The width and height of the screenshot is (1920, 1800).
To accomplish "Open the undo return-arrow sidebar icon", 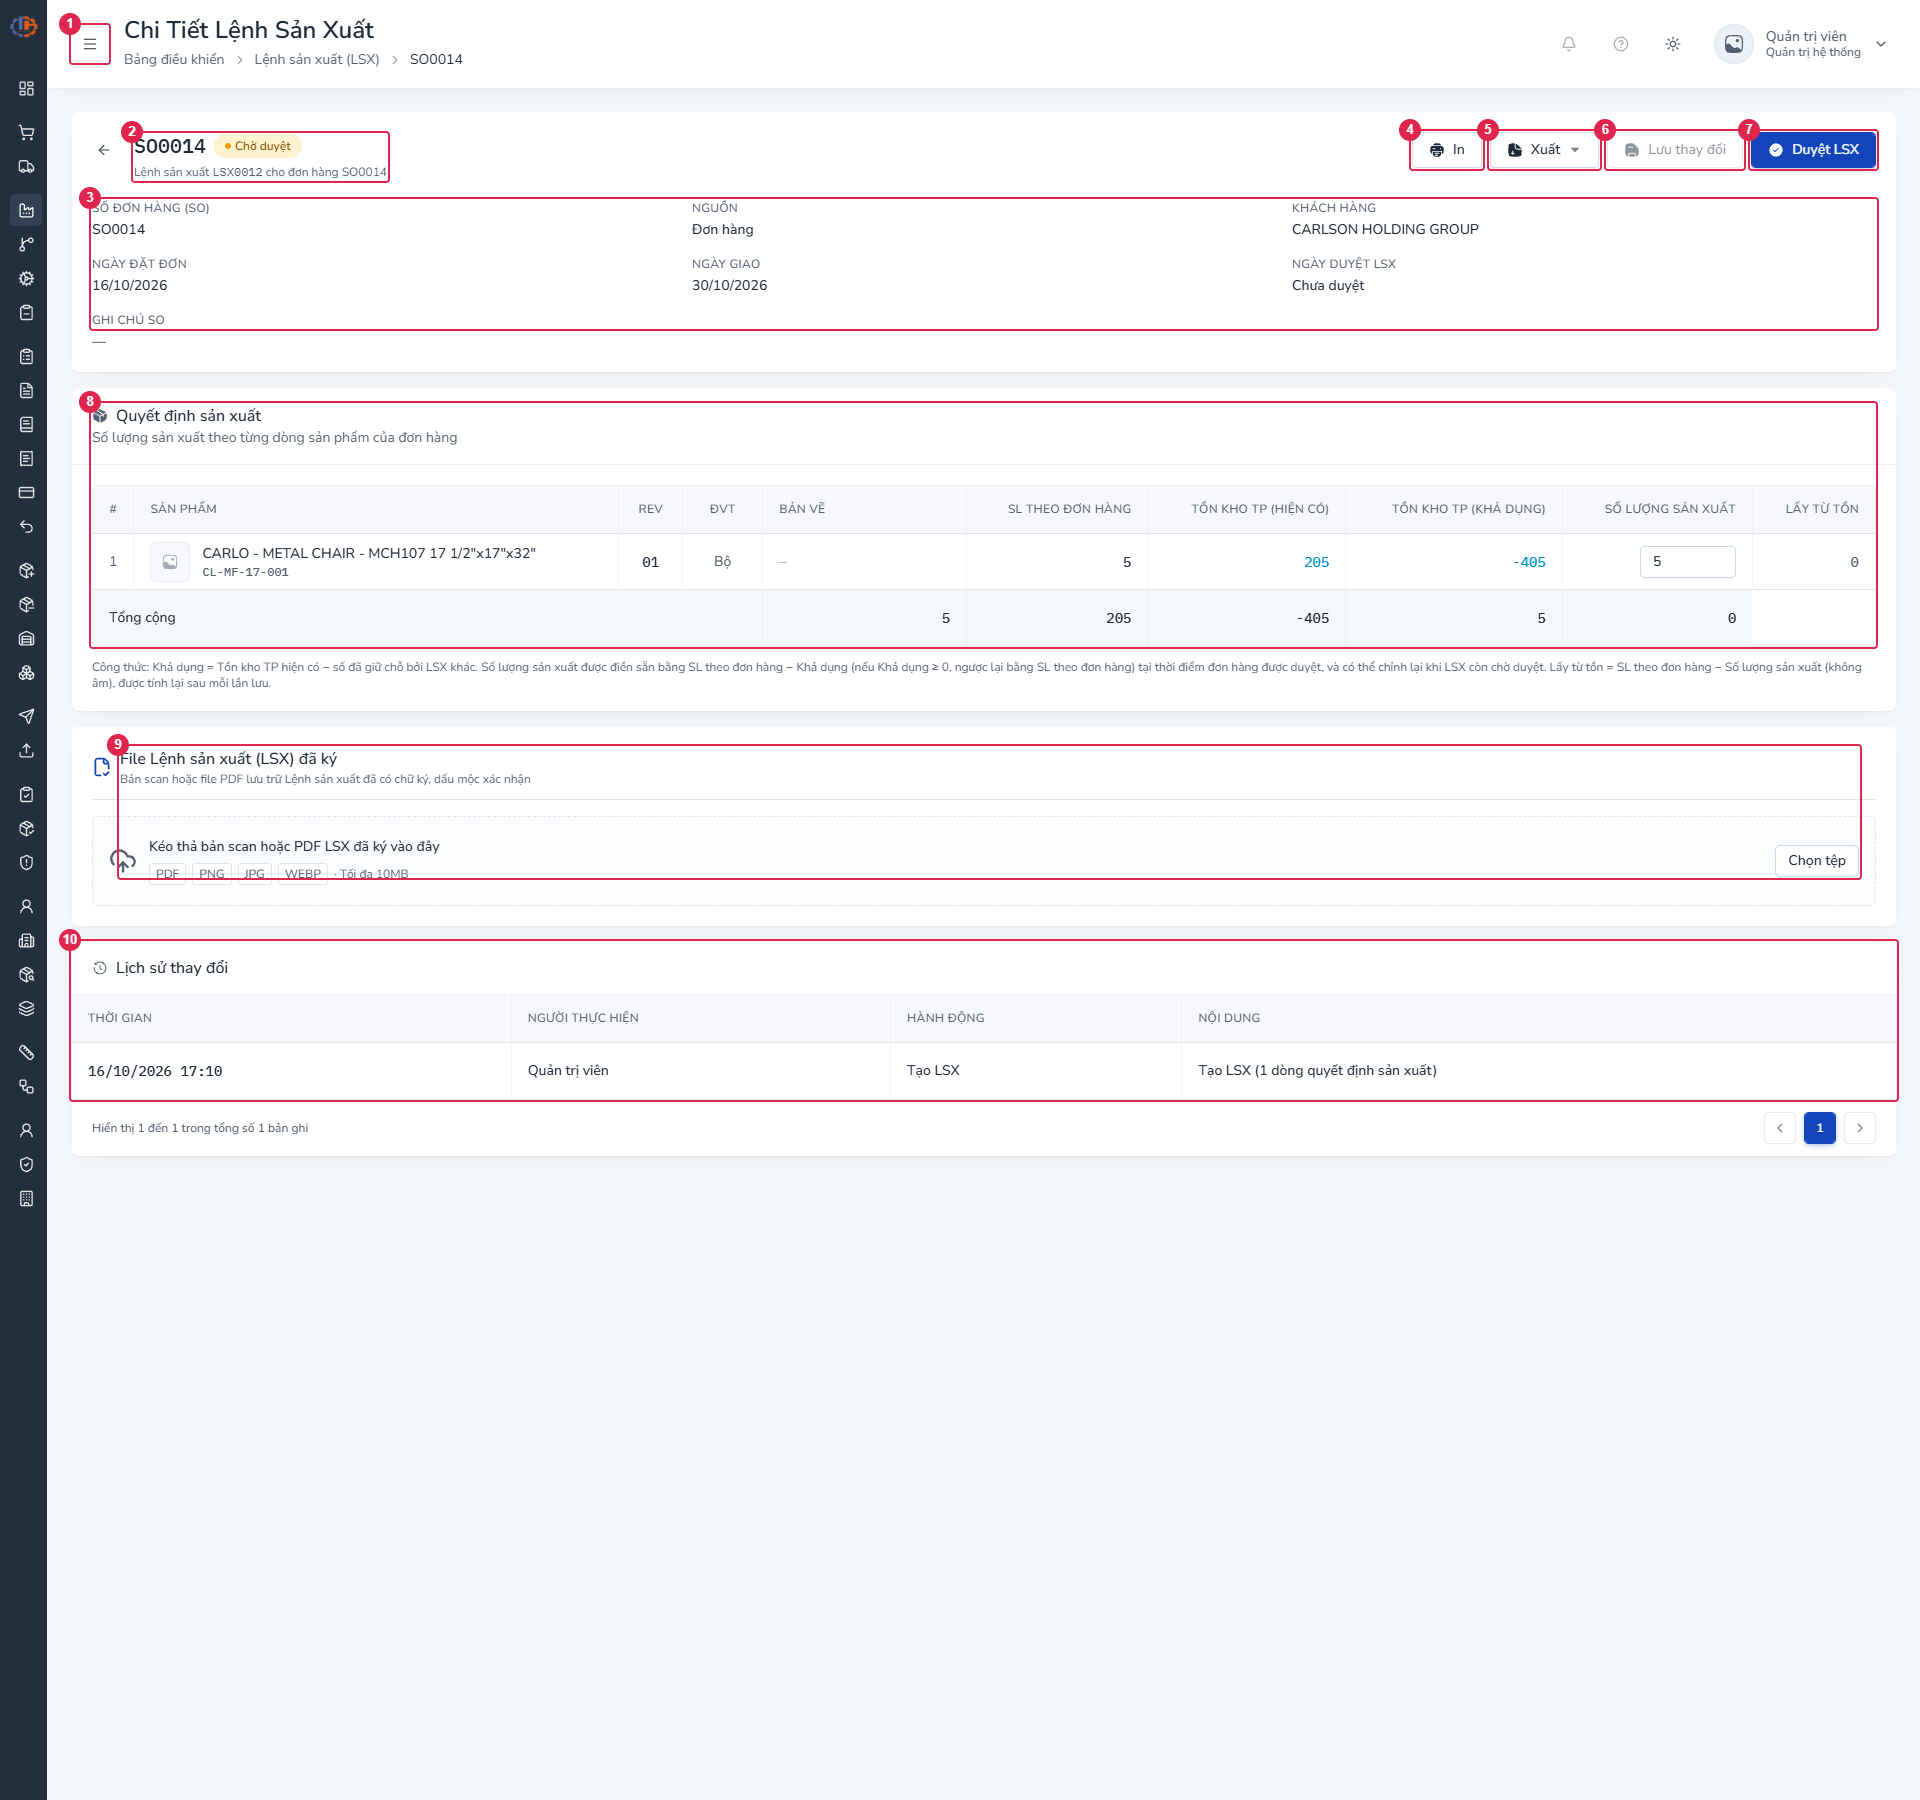I will coord(27,527).
